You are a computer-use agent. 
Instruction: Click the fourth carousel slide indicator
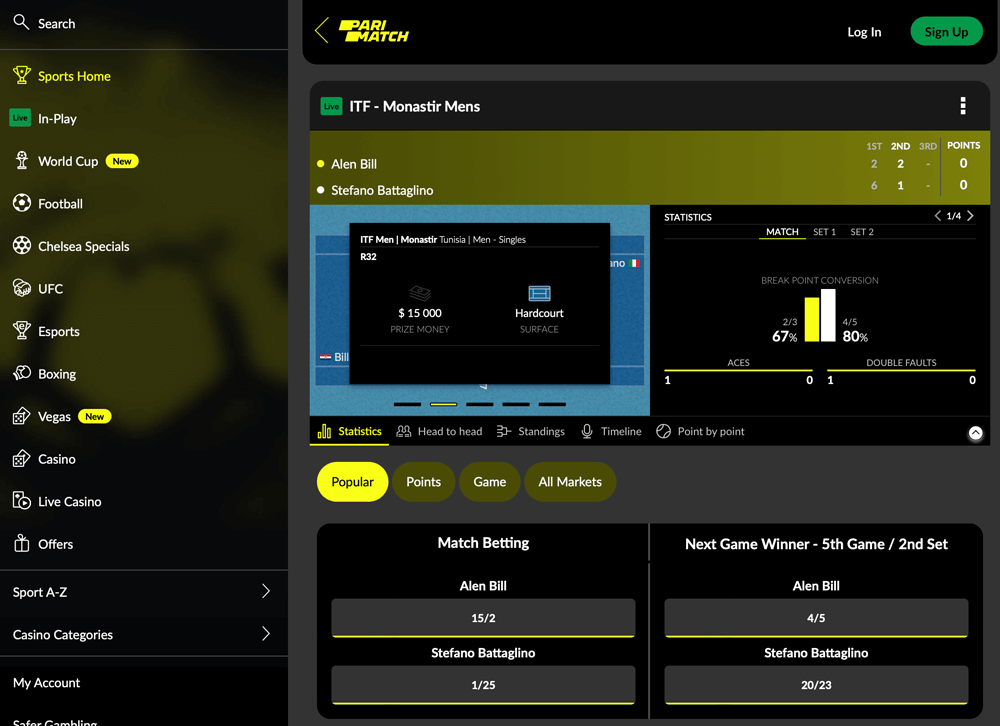coord(516,404)
